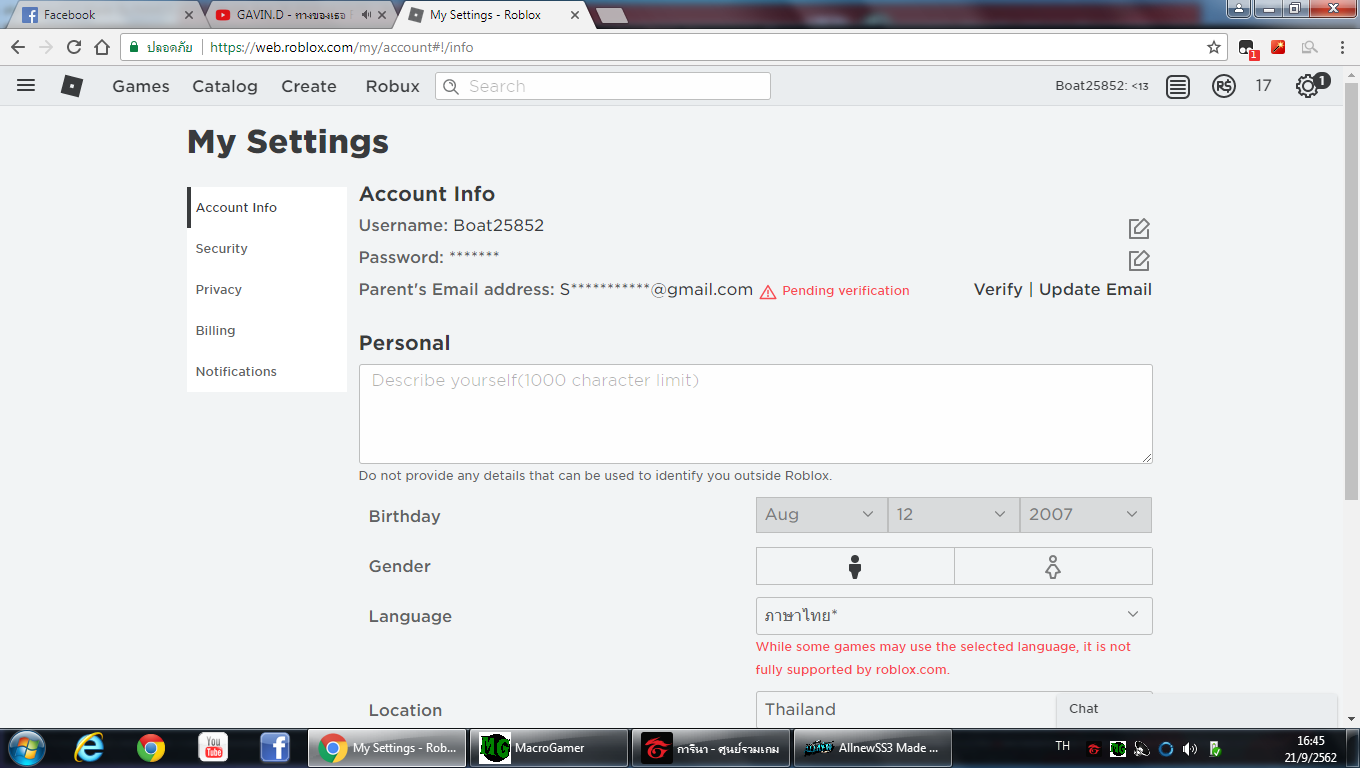Click the browser address bar URL
Viewport: 1360px width, 768px height.
pos(342,47)
